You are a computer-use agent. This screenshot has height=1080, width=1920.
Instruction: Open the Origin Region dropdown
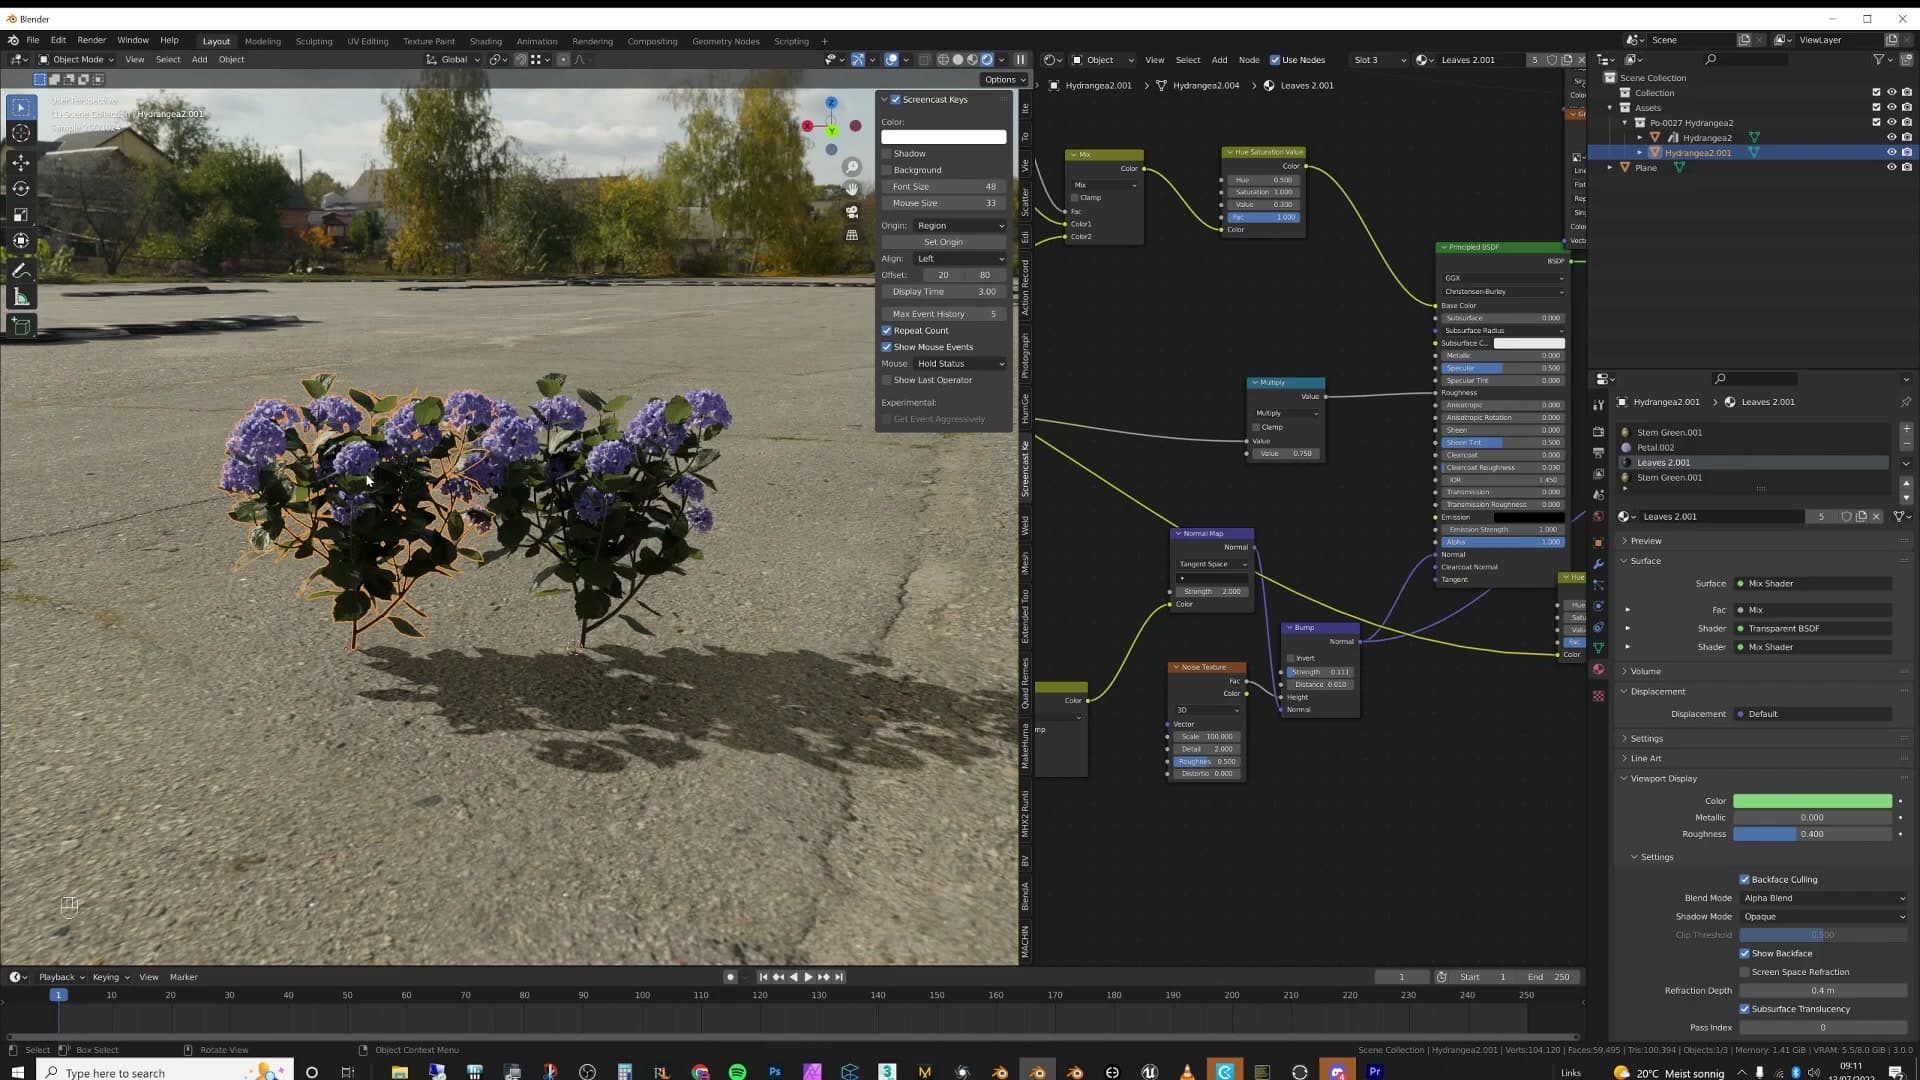[960, 226]
